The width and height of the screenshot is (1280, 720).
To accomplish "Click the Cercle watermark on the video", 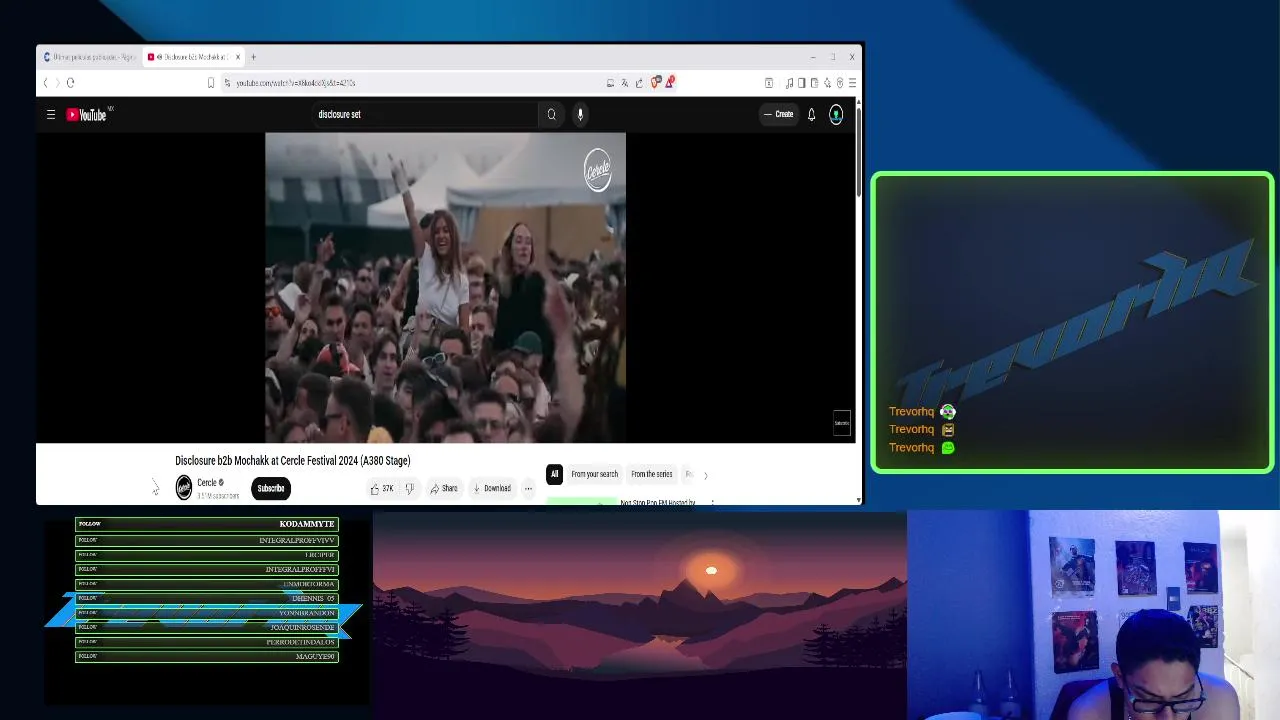I will point(598,169).
